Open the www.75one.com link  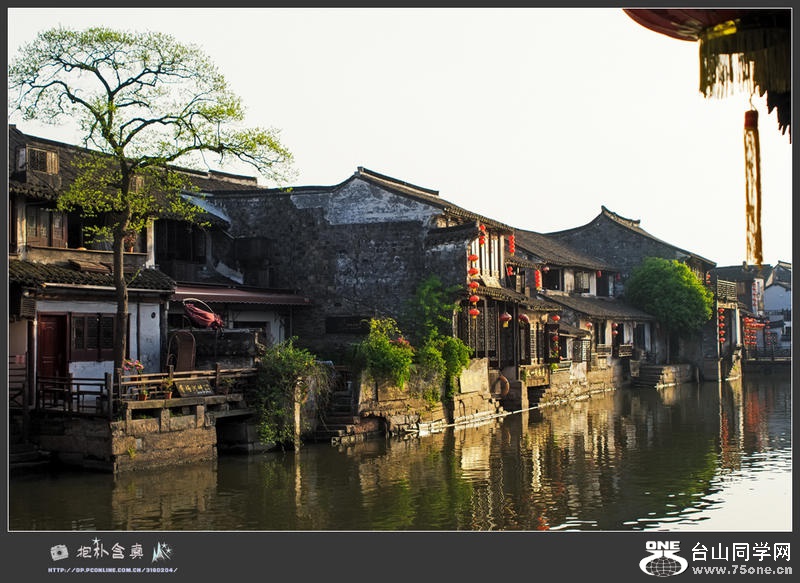point(740,569)
